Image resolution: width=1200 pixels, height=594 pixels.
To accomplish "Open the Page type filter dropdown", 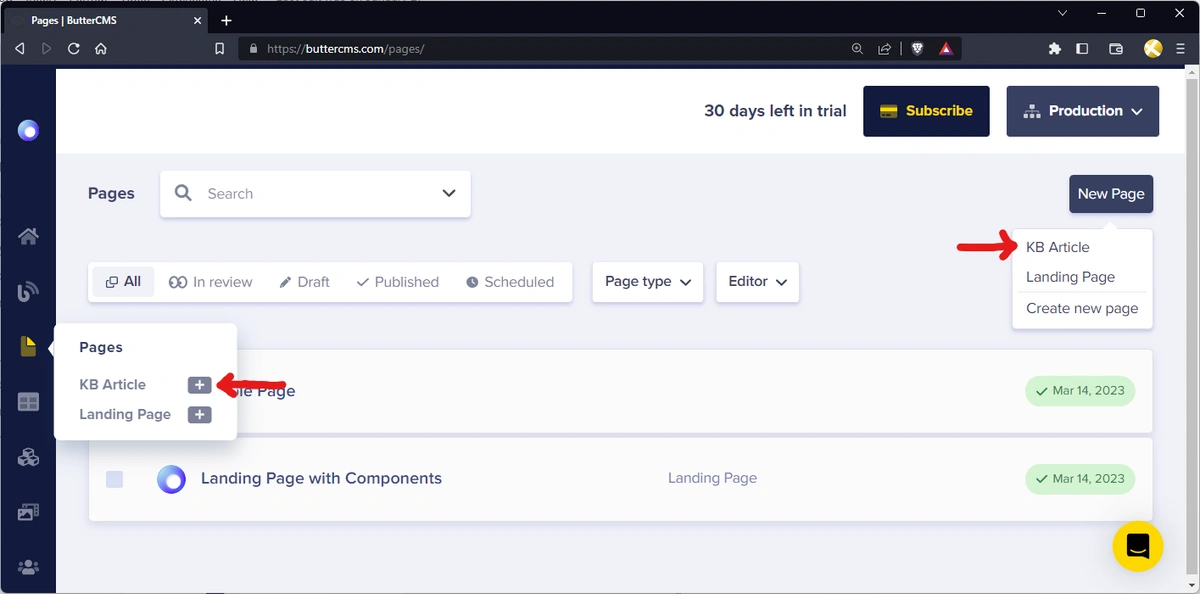I will [648, 282].
